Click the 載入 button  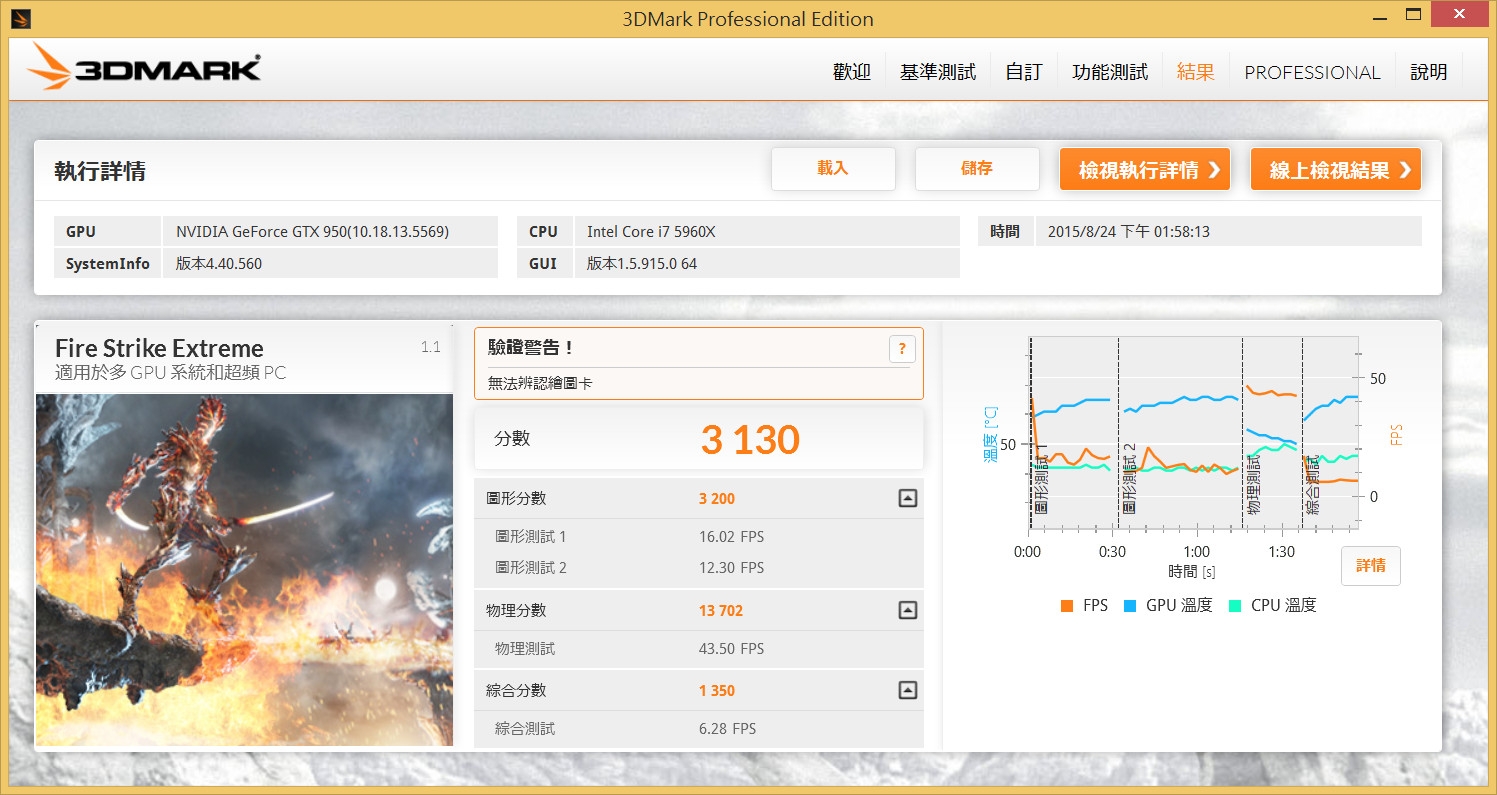coord(833,169)
